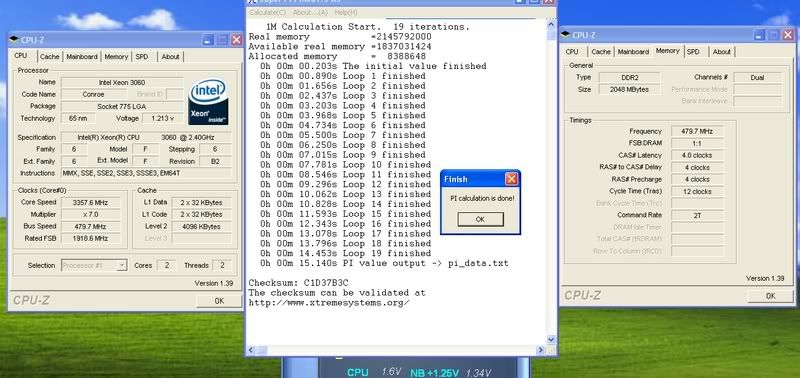Click the Rated FSB value 1918.6 MHz
Image resolution: width=800 pixels, height=378 pixels.
pyautogui.click(x=91, y=239)
